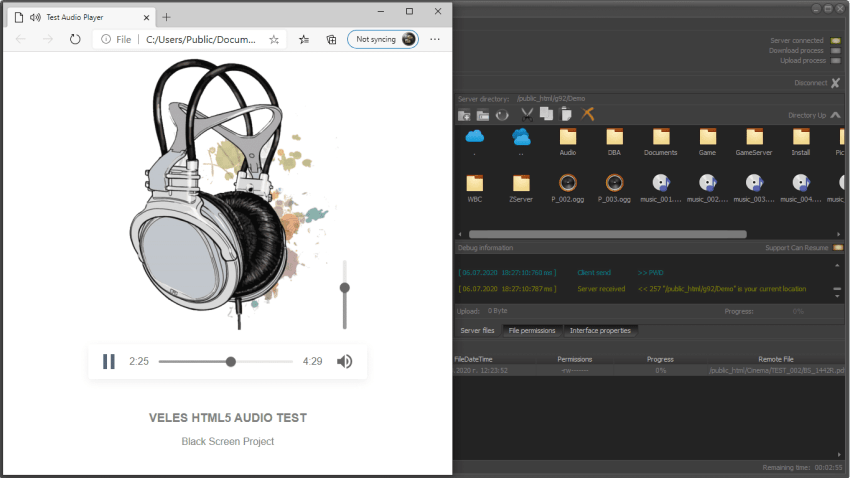Click the file list horizontal scrollbar
Screen dimensions: 850x478
point(608,235)
